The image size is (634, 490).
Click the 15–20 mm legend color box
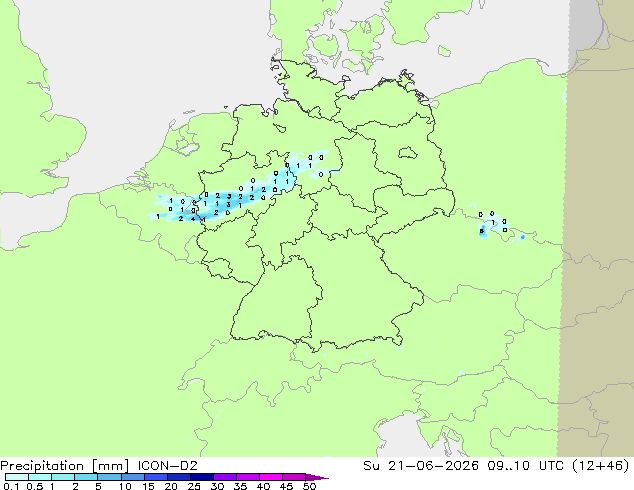(x=155, y=477)
